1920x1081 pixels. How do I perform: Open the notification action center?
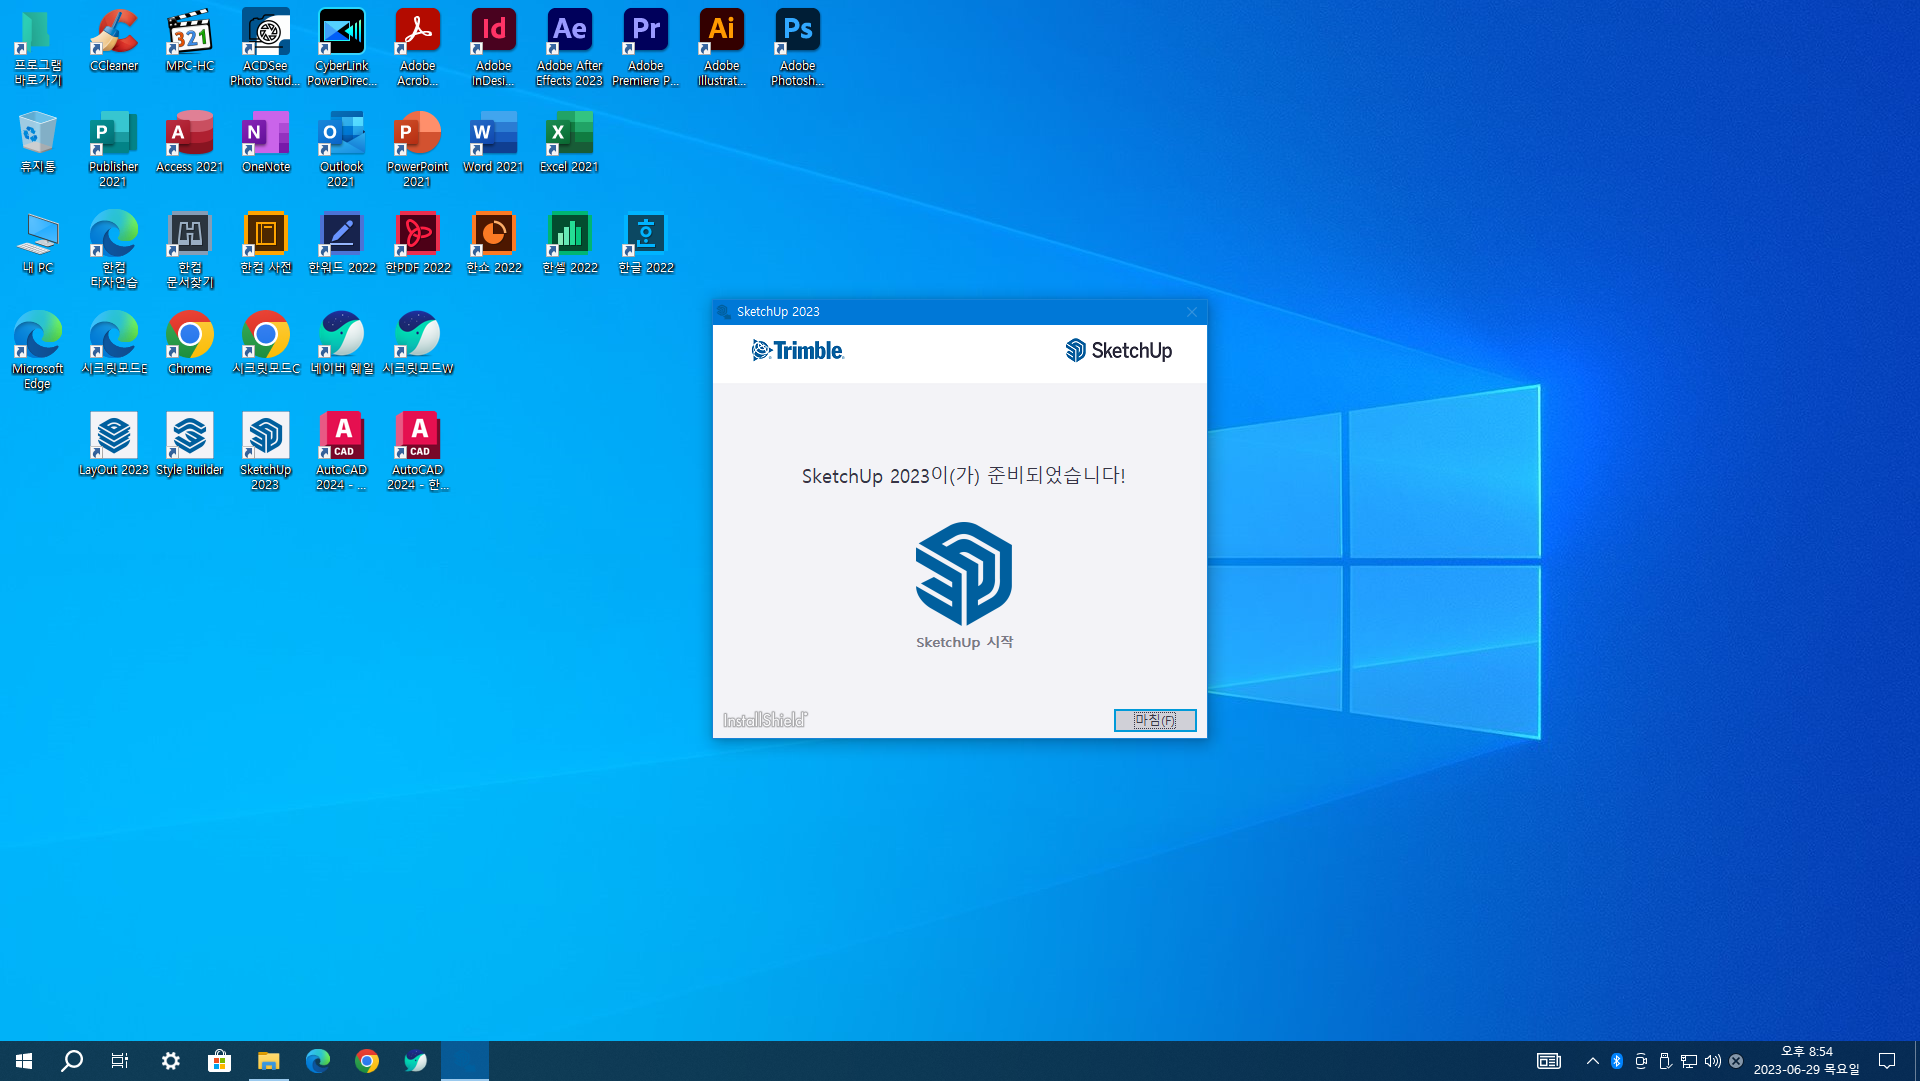tap(1887, 1061)
